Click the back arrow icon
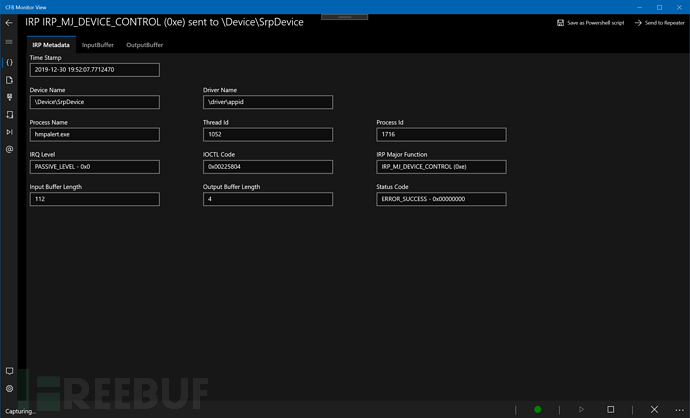Viewport: 690px width, 418px height. (9, 22)
